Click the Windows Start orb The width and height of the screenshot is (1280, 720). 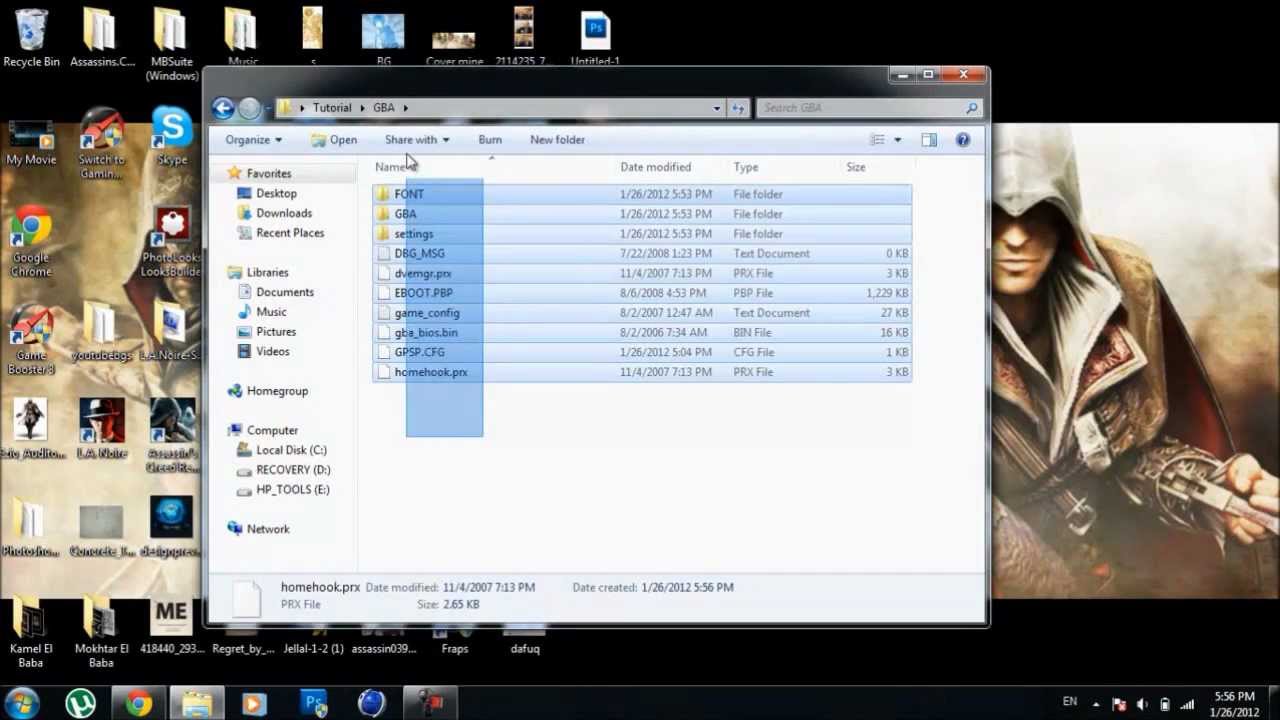click(23, 703)
